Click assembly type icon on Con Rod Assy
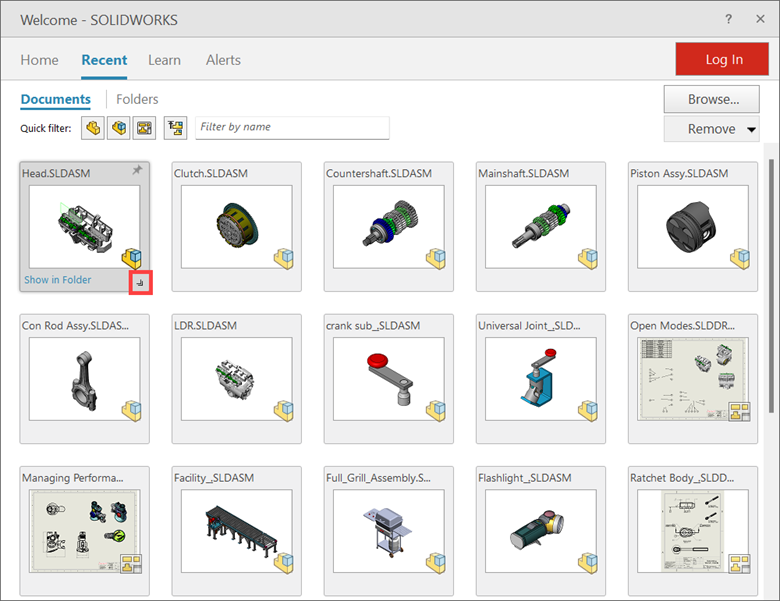The width and height of the screenshot is (780, 601). [x=132, y=411]
